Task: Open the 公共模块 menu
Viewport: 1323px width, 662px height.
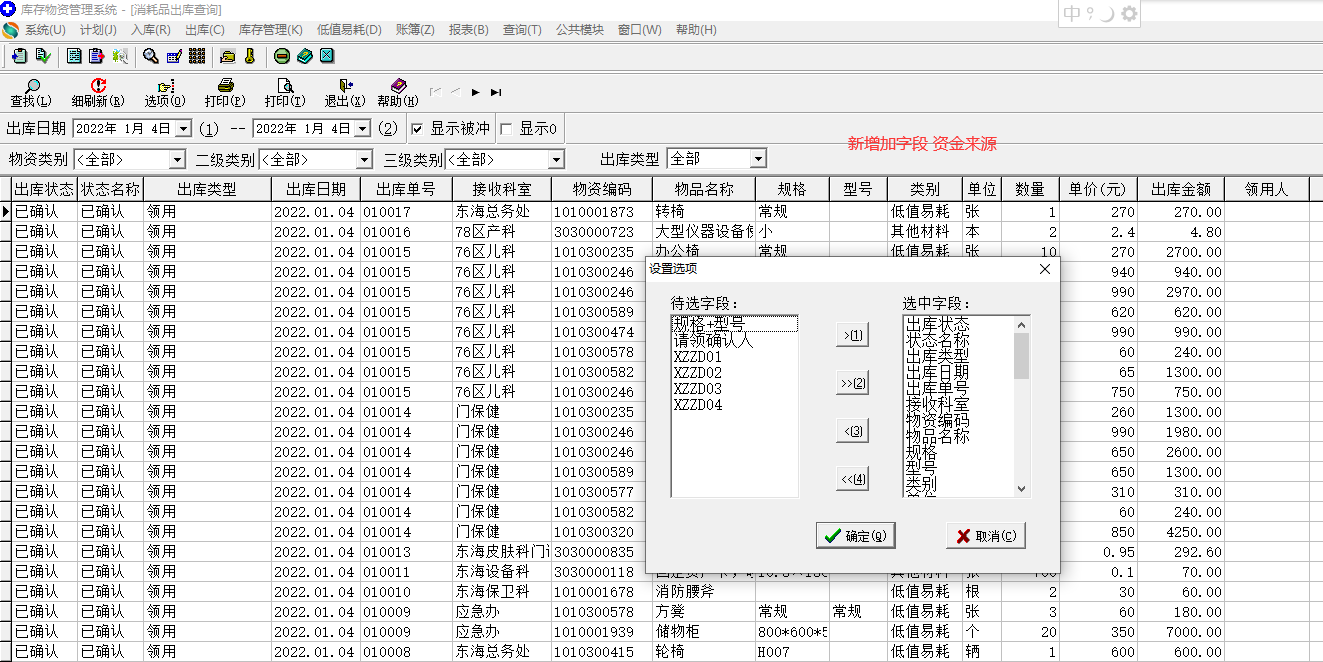Action: coord(580,30)
